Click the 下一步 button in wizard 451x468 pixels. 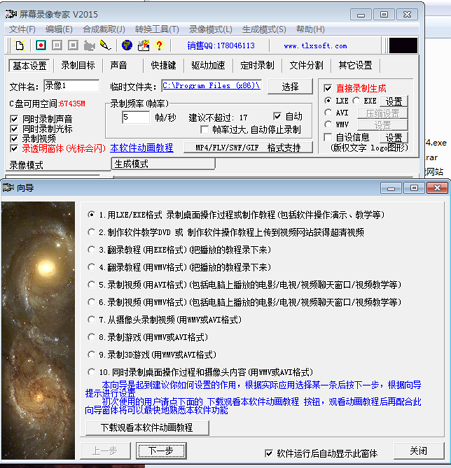click(161, 451)
